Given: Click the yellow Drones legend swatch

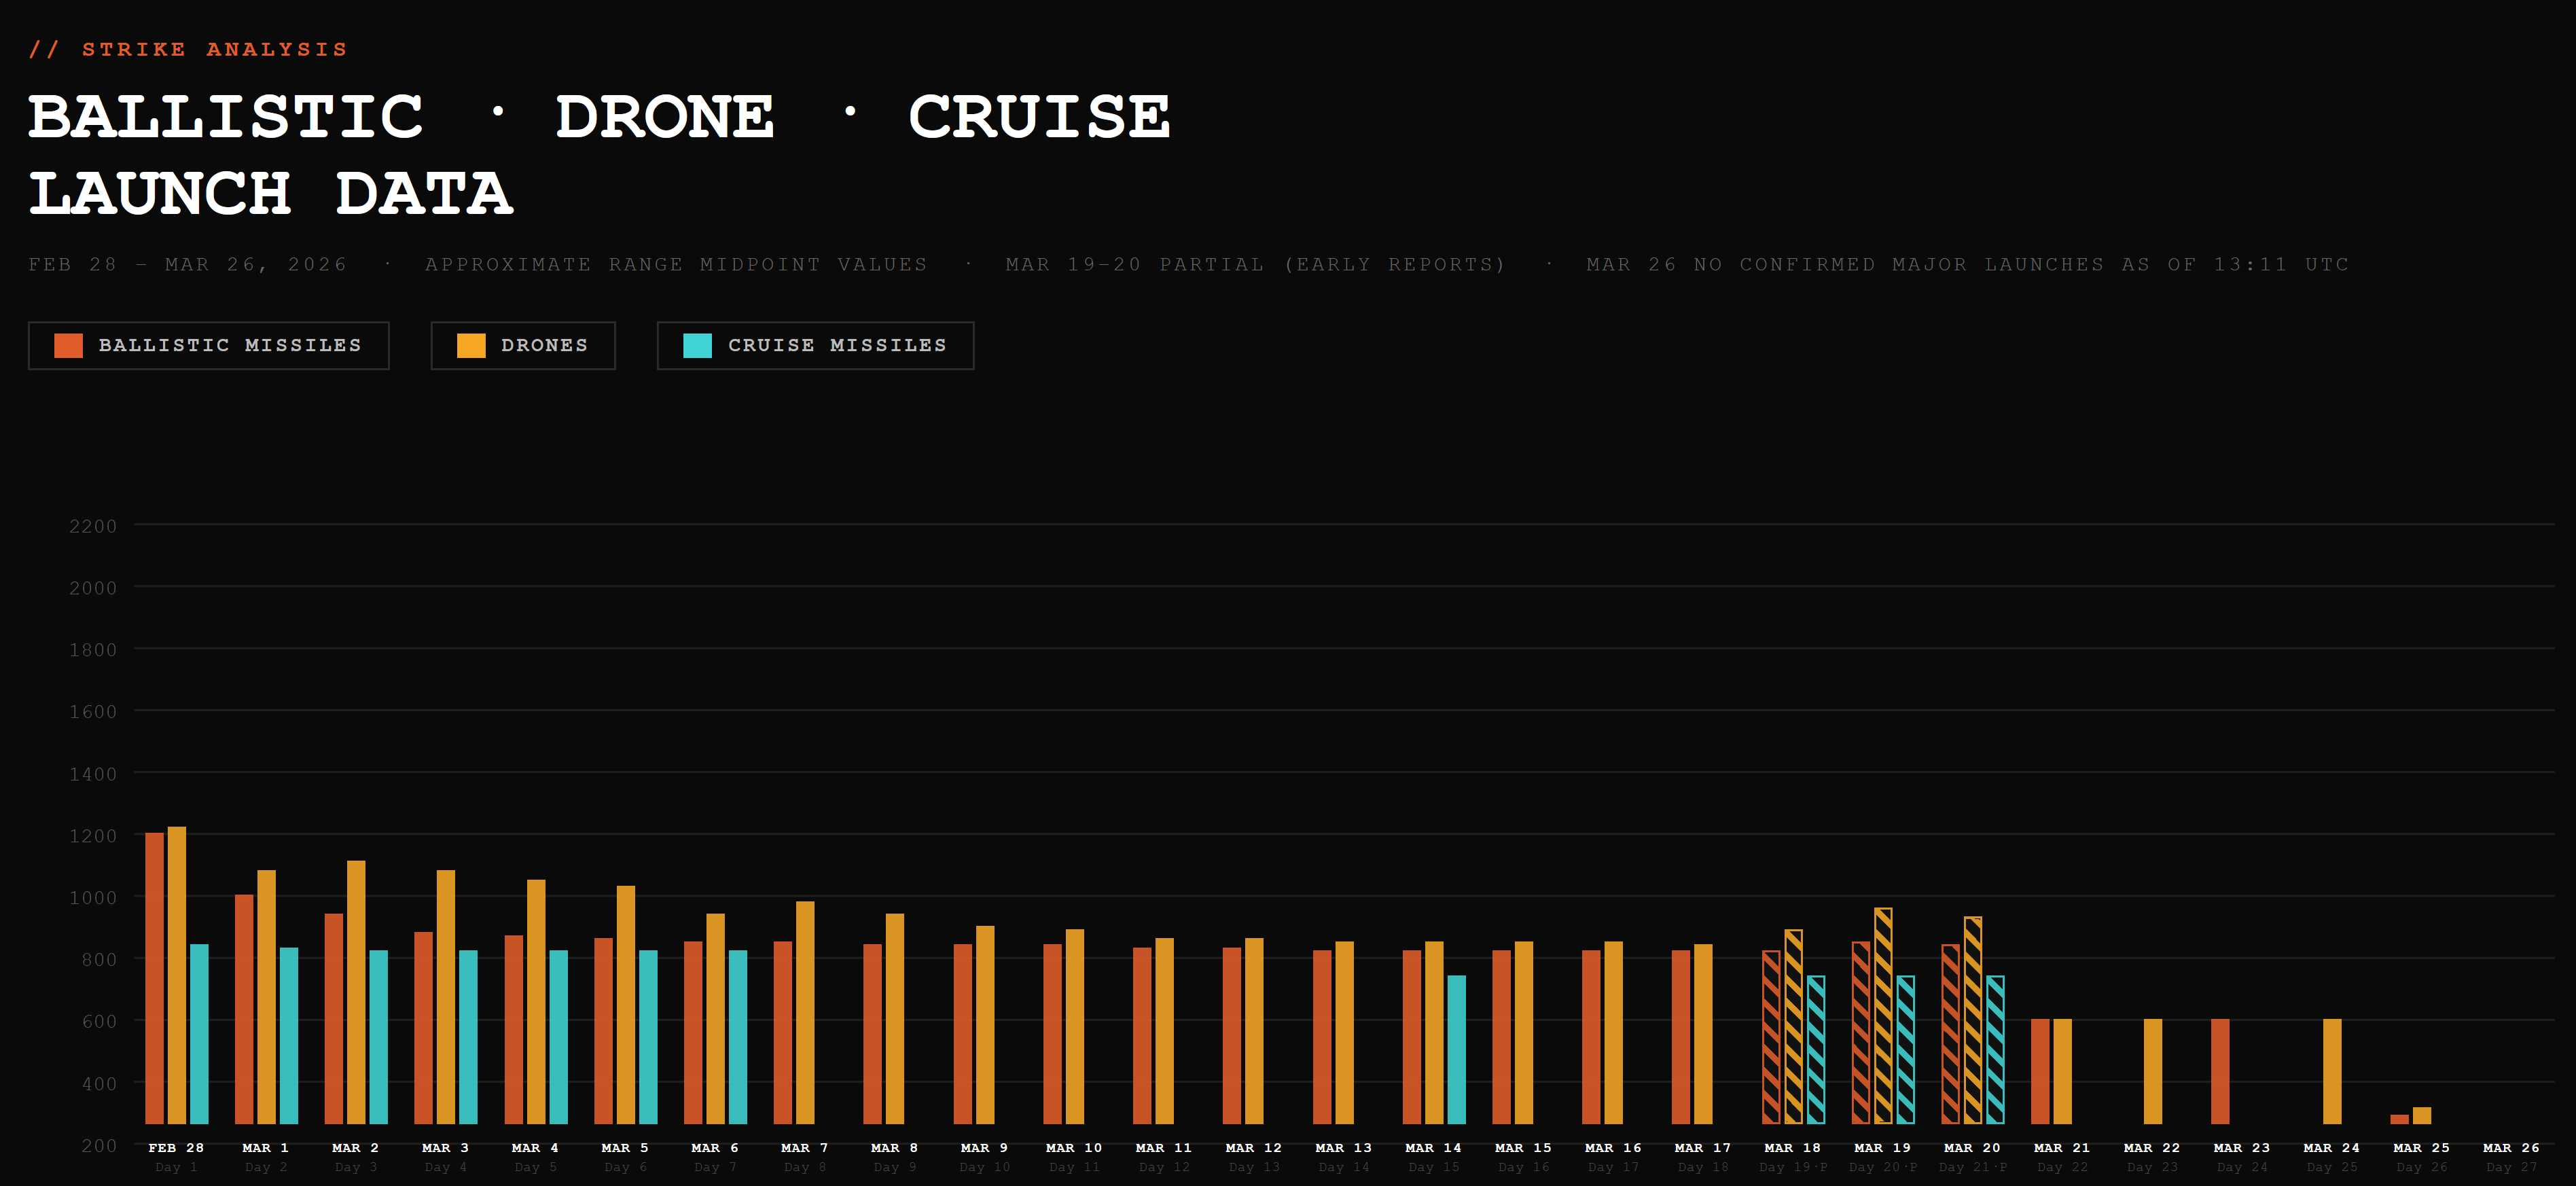Looking at the screenshot, I should (x=471, y=346).
